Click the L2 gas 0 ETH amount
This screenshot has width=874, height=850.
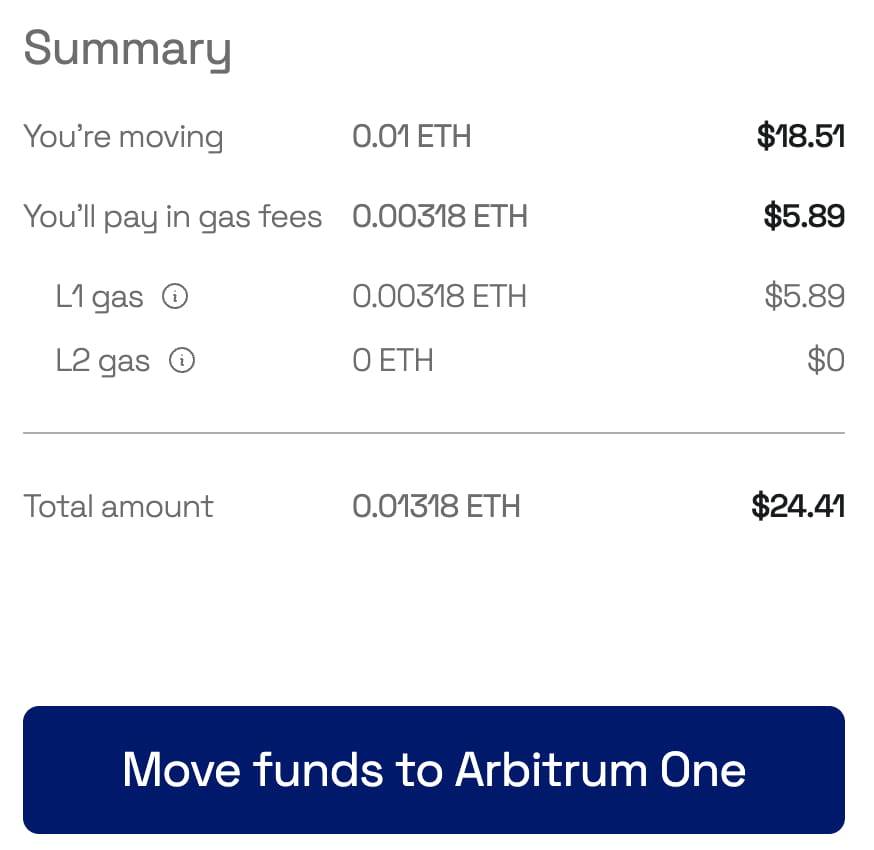click(x=393, y=360)
